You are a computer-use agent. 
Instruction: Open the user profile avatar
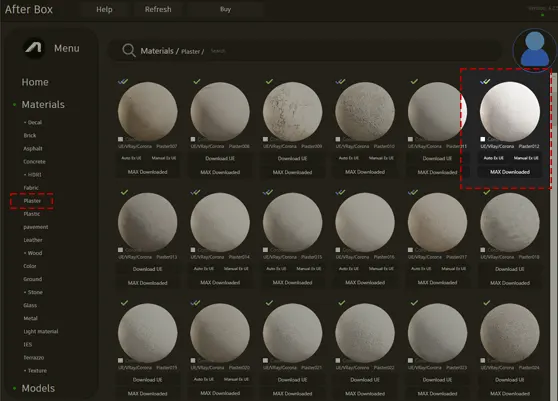(534, 49)
